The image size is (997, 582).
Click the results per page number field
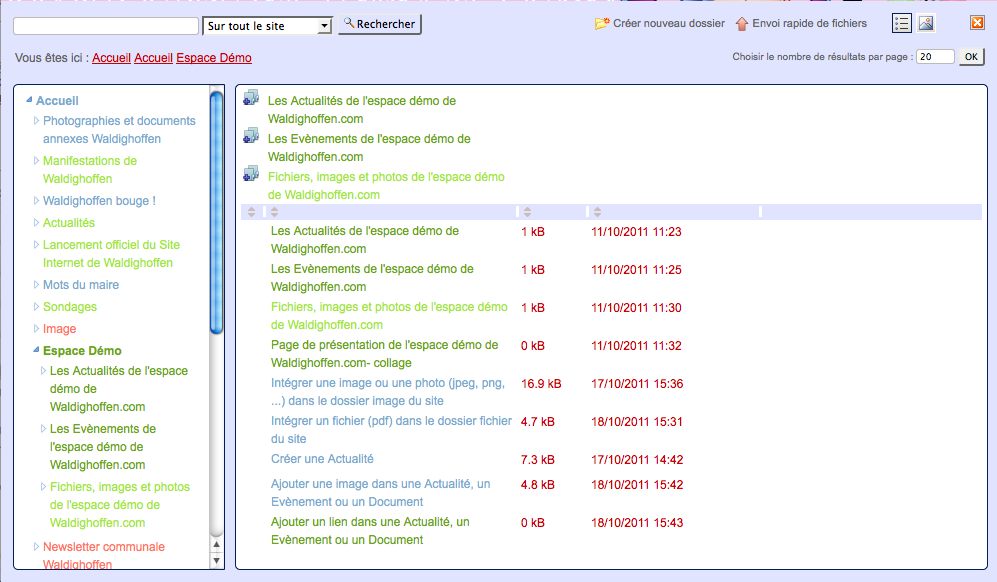[935, 57]
